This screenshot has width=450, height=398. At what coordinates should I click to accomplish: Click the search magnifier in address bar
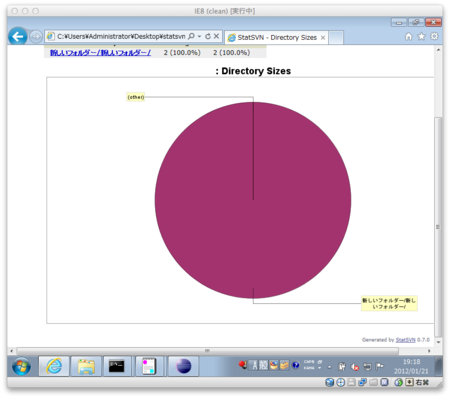click(191, 36)
